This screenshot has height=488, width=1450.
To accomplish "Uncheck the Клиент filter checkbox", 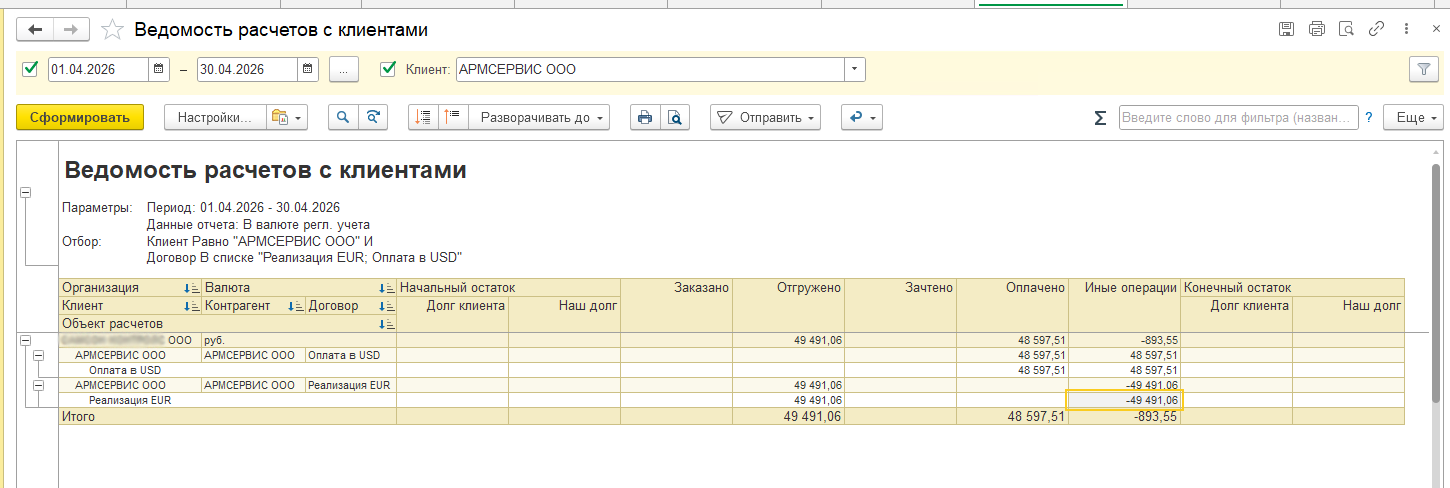I will pyautogui.click(x=389, y=69).
